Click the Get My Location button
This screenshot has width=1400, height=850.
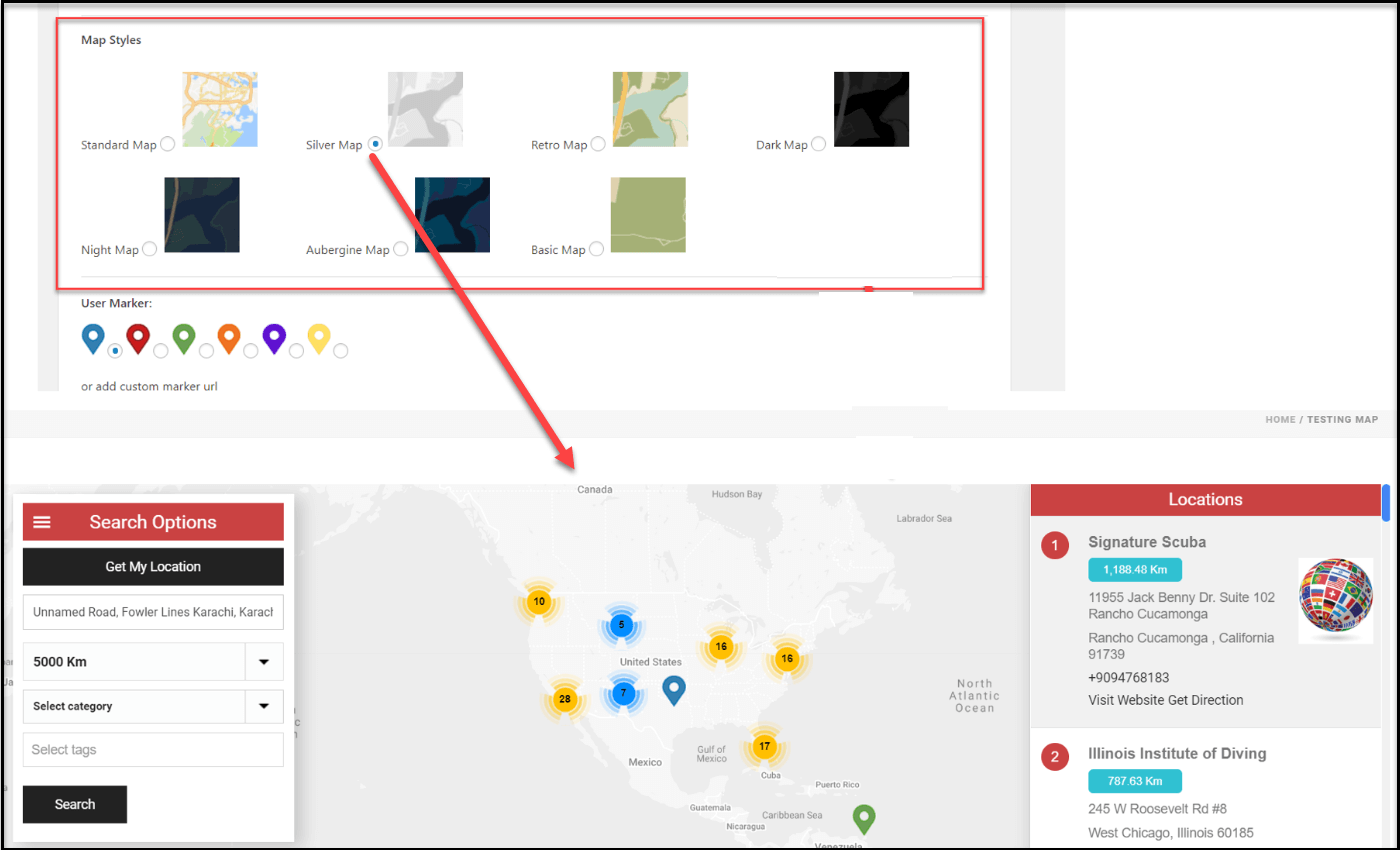(153, 566)
